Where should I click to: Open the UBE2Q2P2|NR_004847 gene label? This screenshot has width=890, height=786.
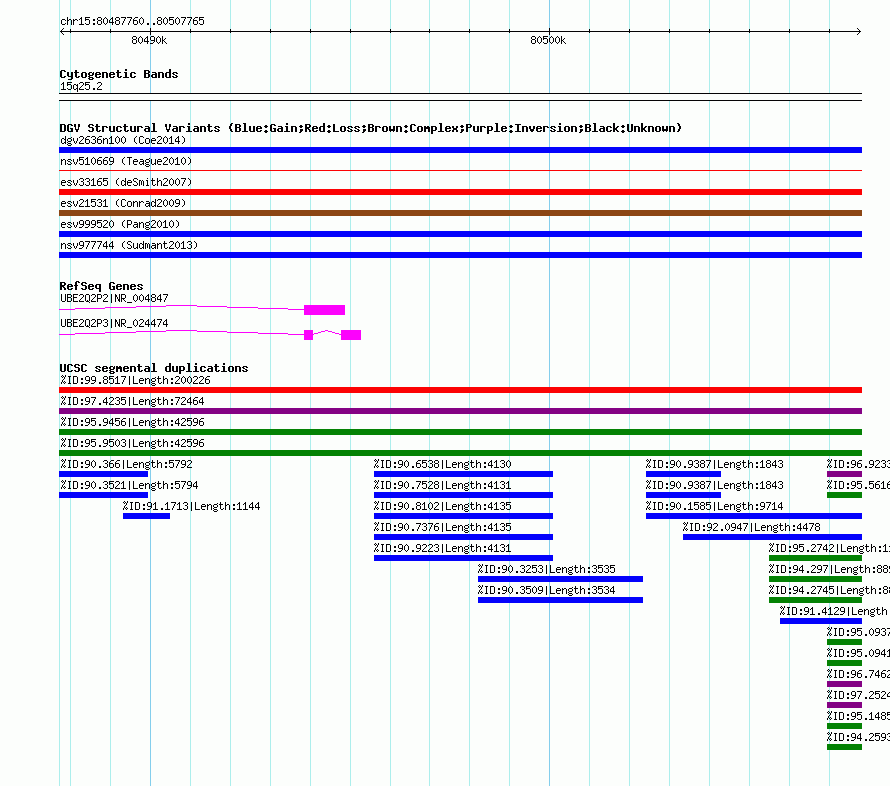pyautogui.click(x=114, y=299)
